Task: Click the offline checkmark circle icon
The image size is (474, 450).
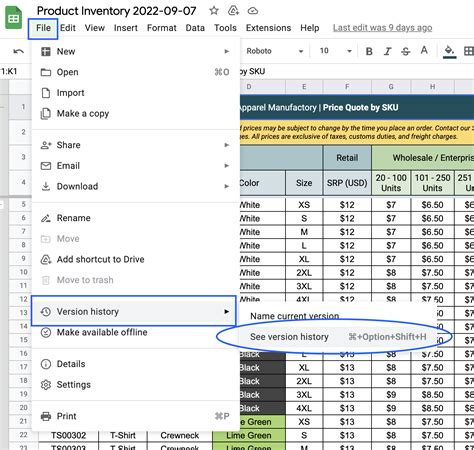Action: point(46,332)
